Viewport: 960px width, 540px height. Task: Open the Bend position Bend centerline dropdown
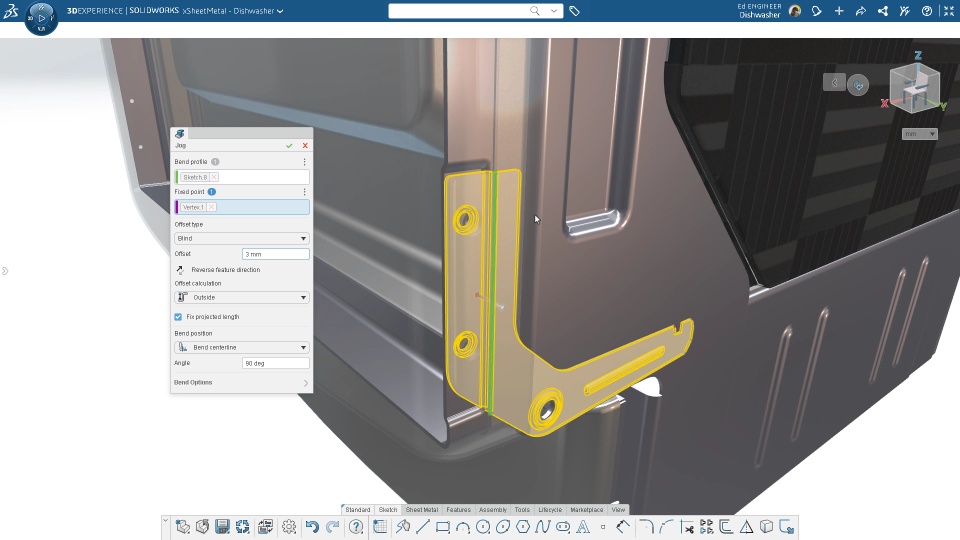[242, 347]
